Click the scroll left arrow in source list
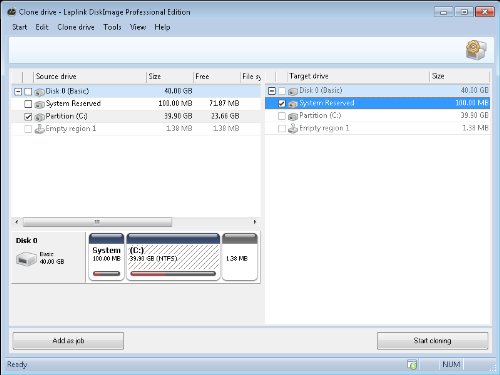500x375 pixels. point(17,222)
